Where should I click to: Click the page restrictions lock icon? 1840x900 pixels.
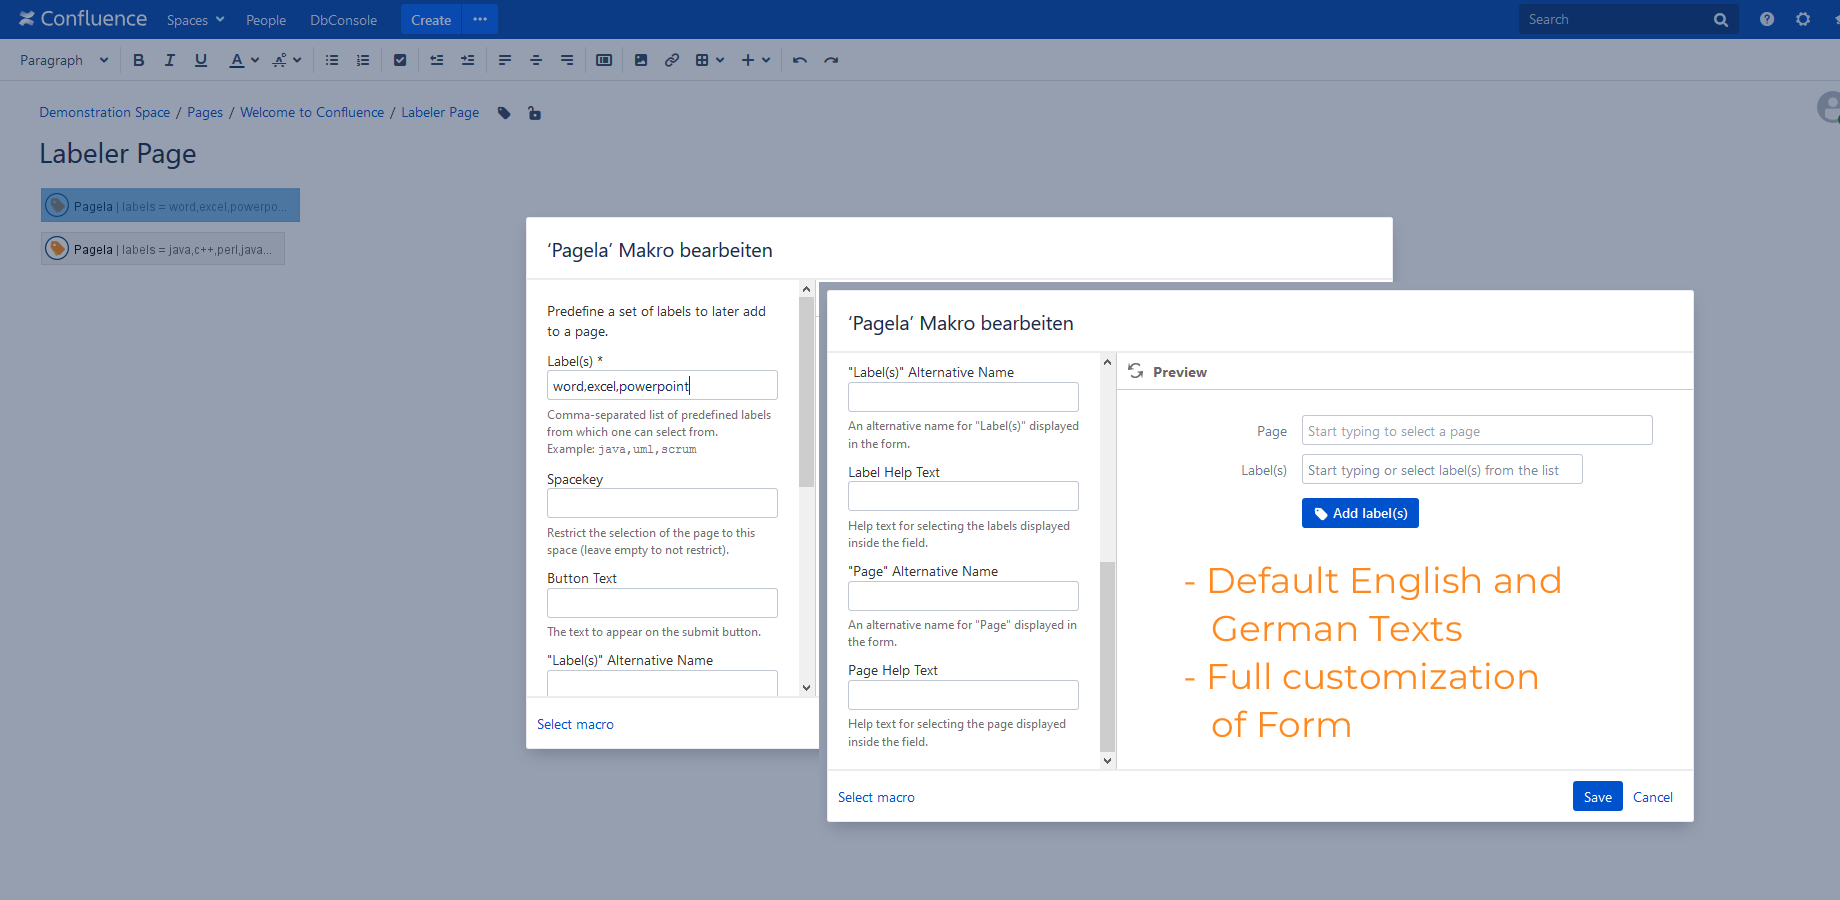535,113
